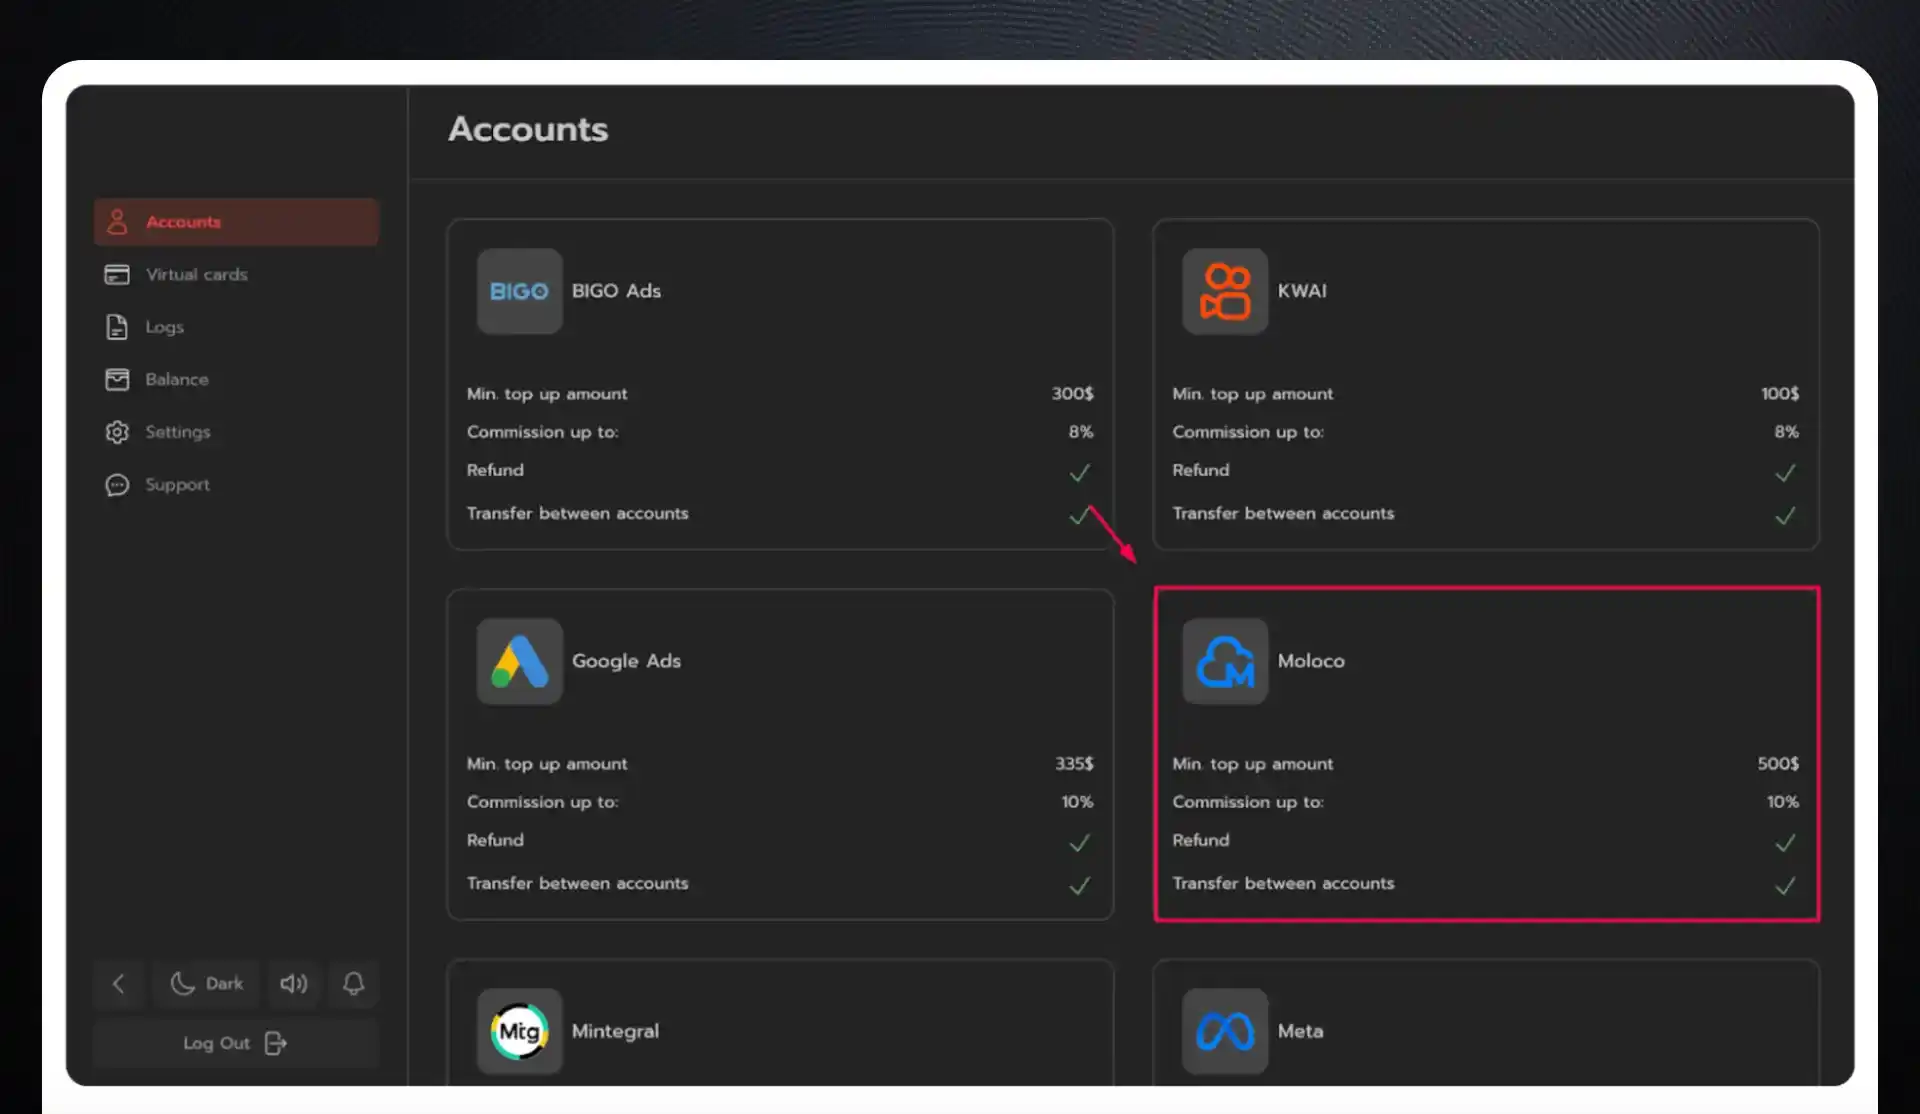This screenshot has width=1920, height=1114.
Task: Click the Accounts page heading
Action: click(528, 129)
